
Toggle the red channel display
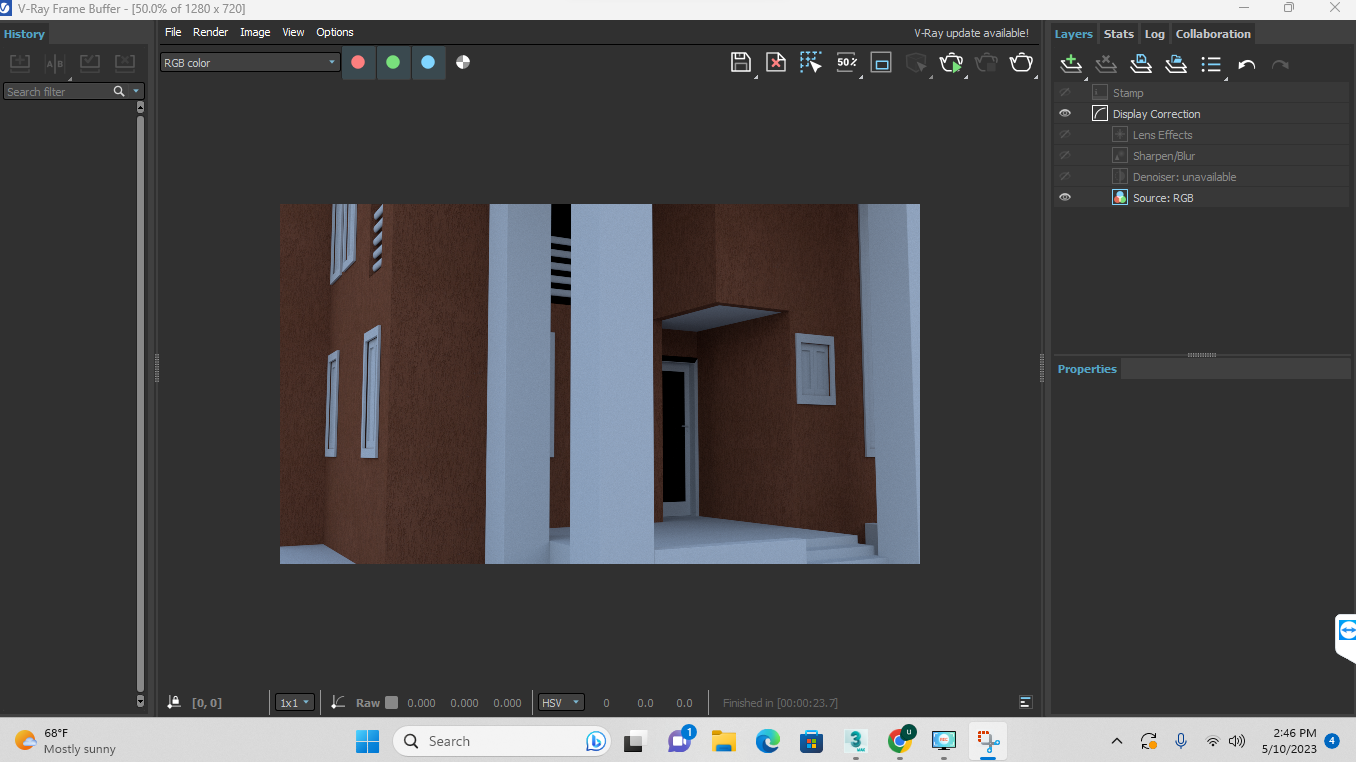pos(358,62)
